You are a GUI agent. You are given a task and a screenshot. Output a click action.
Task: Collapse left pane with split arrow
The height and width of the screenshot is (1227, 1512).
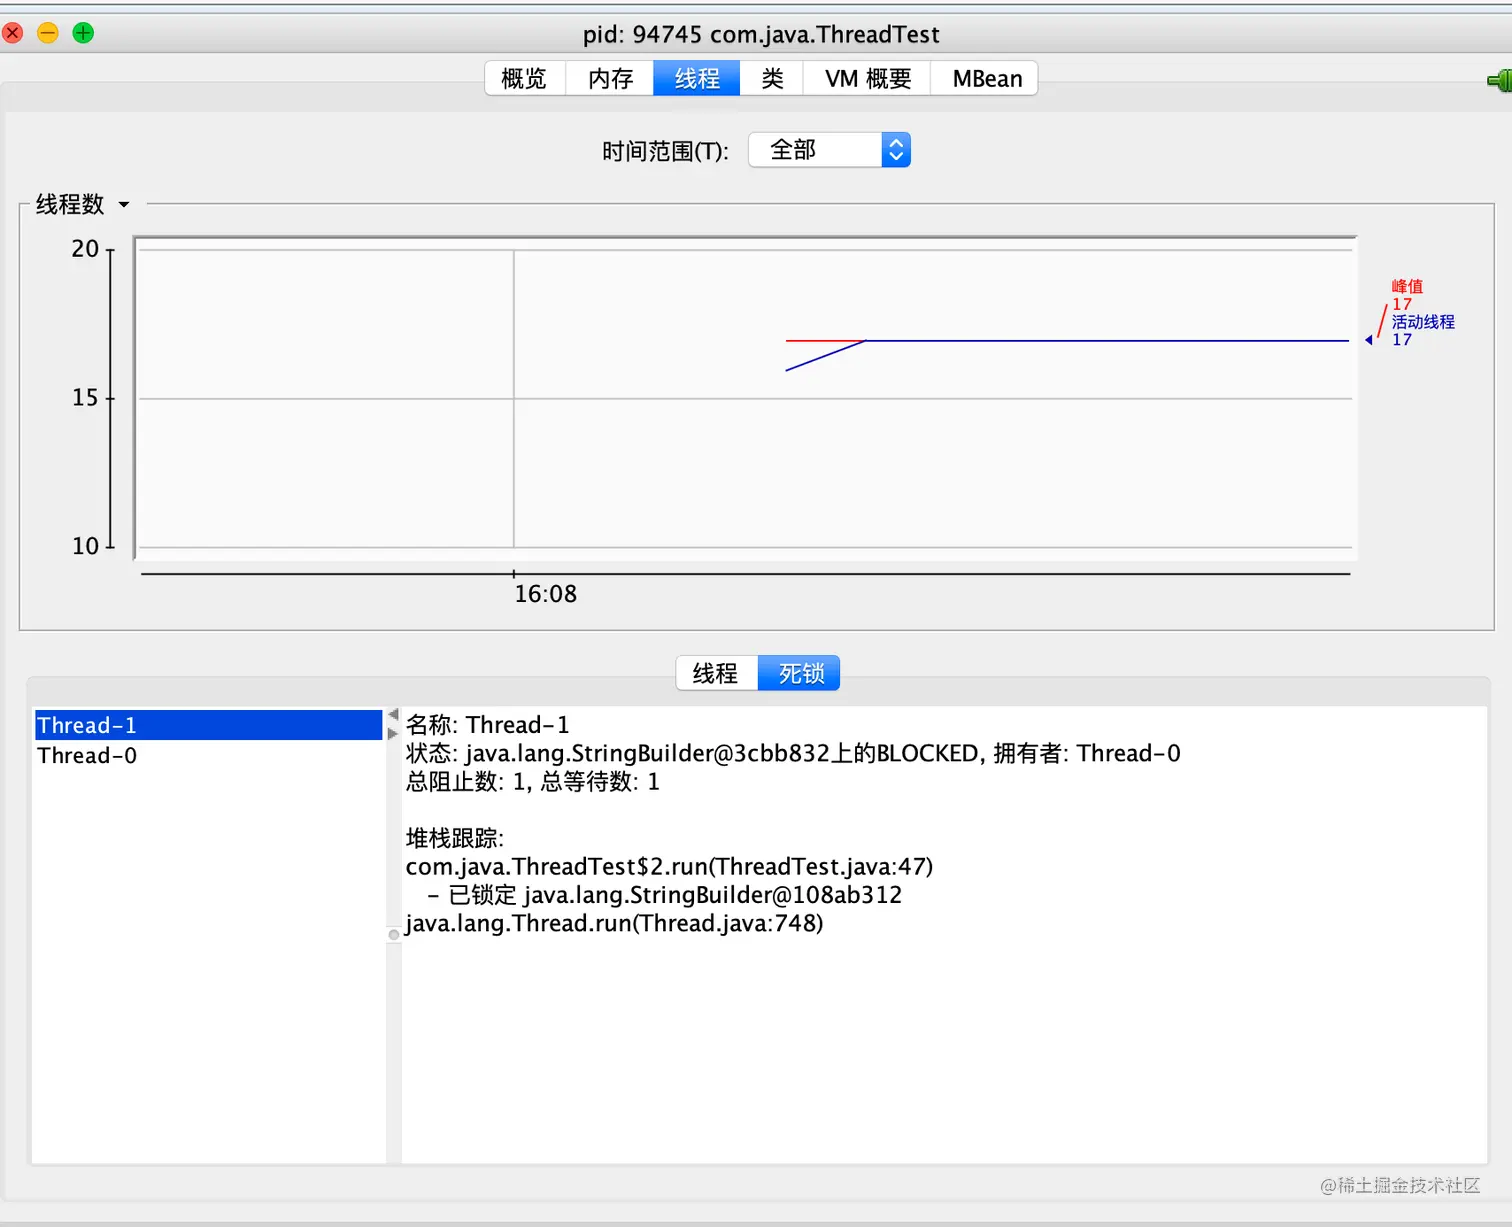coord(394,714)
